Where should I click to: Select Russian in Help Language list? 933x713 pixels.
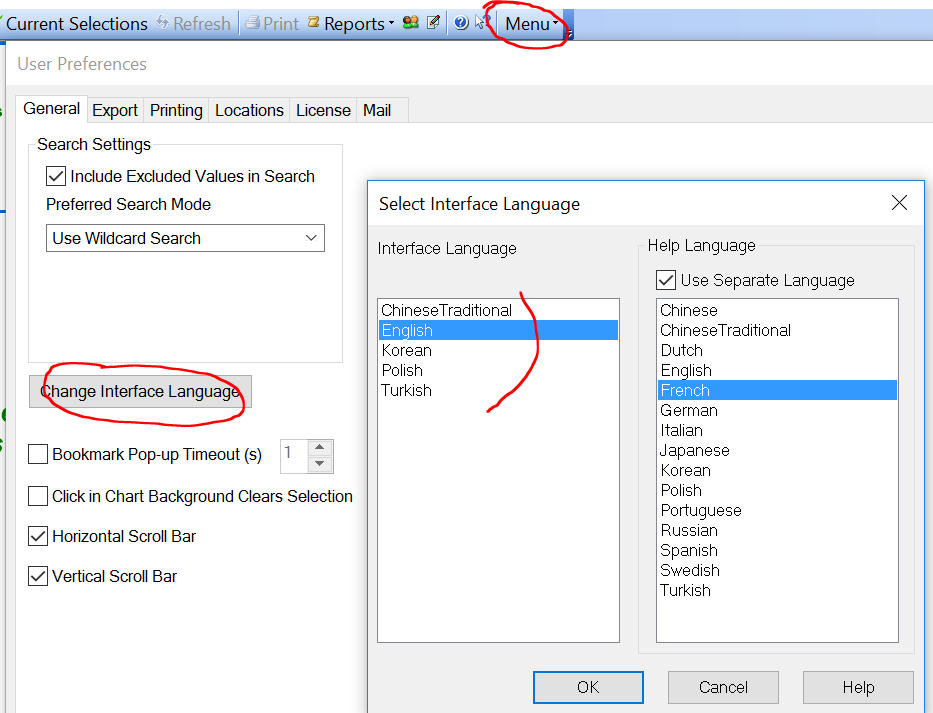coord(777,530)
